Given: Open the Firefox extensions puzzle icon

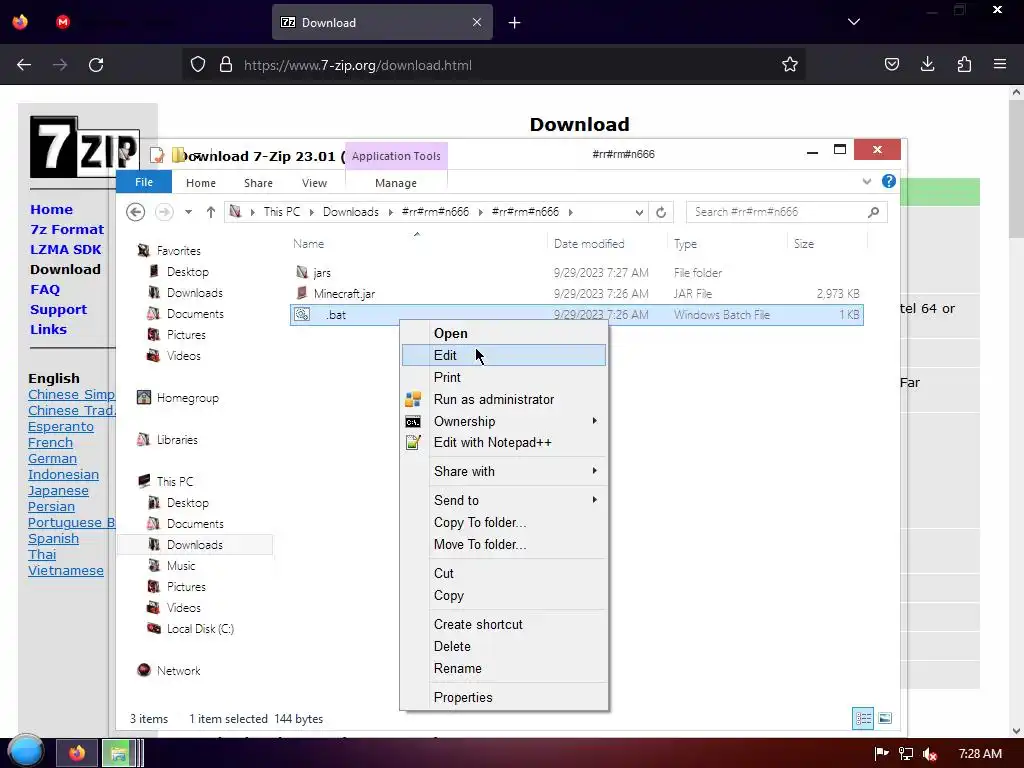Looking at the screenshot, I should [964, 65].
